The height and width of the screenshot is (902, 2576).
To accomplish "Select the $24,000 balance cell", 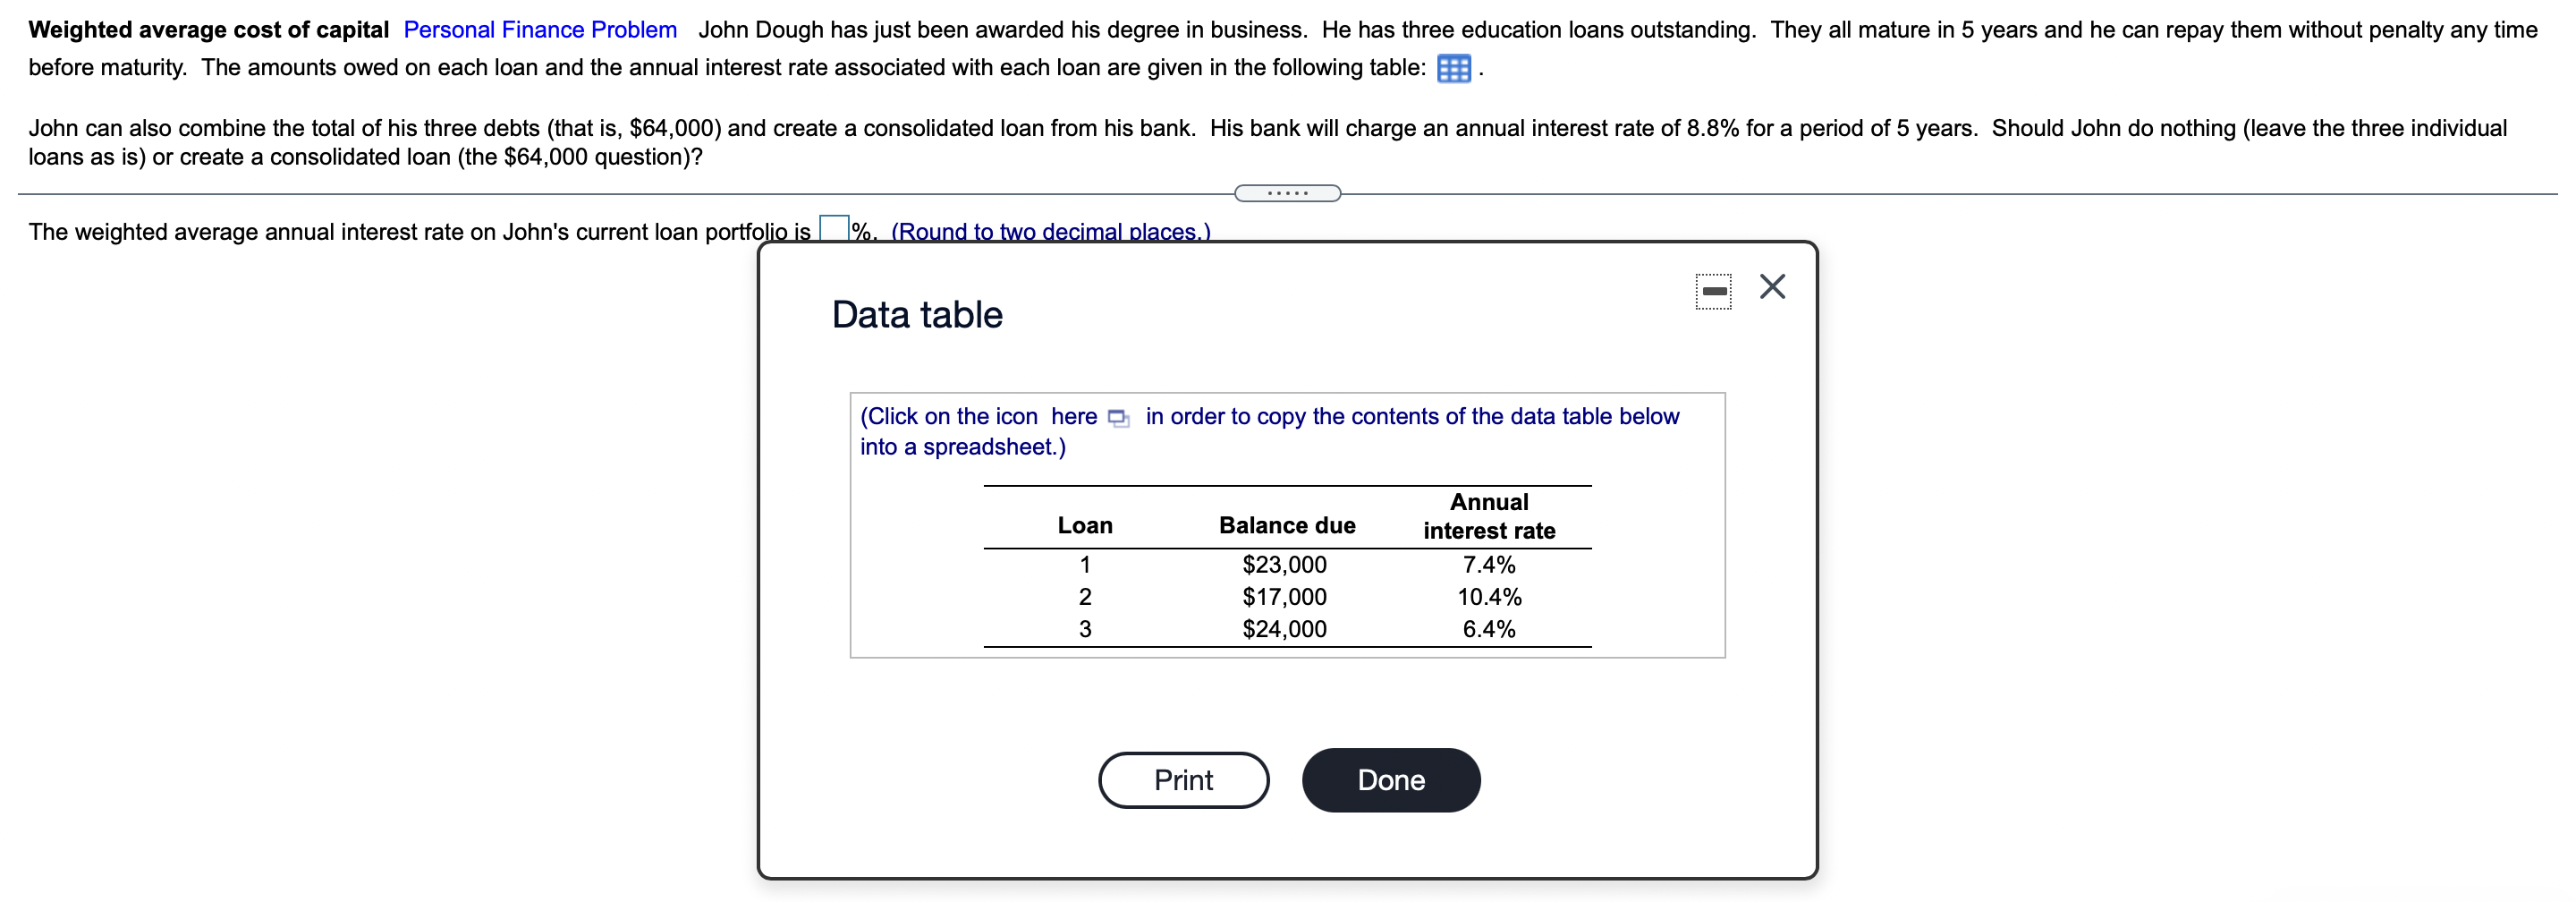I will (1284, 629).
